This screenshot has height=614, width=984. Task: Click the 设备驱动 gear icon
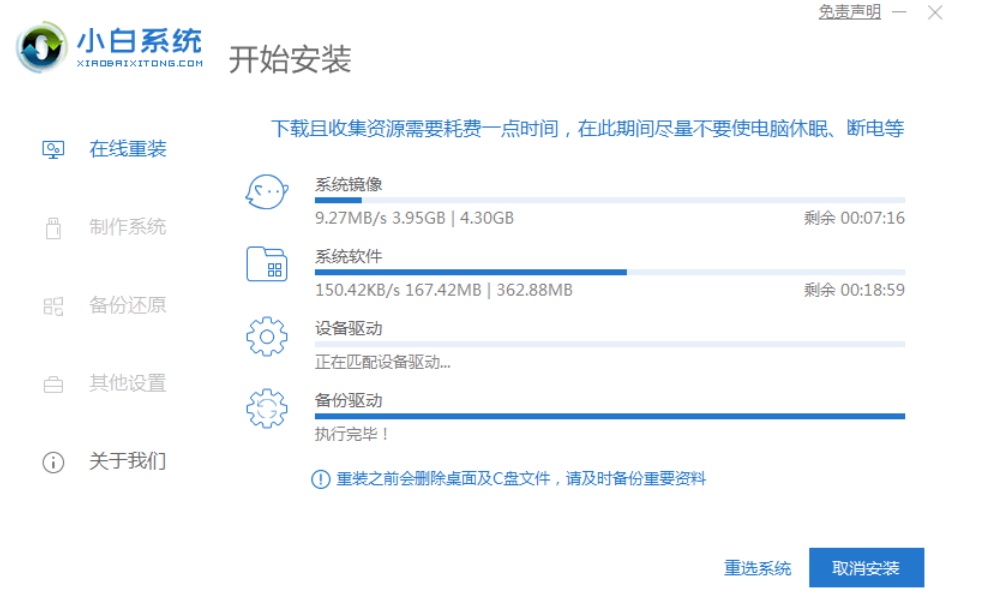[x=267, y=336]
